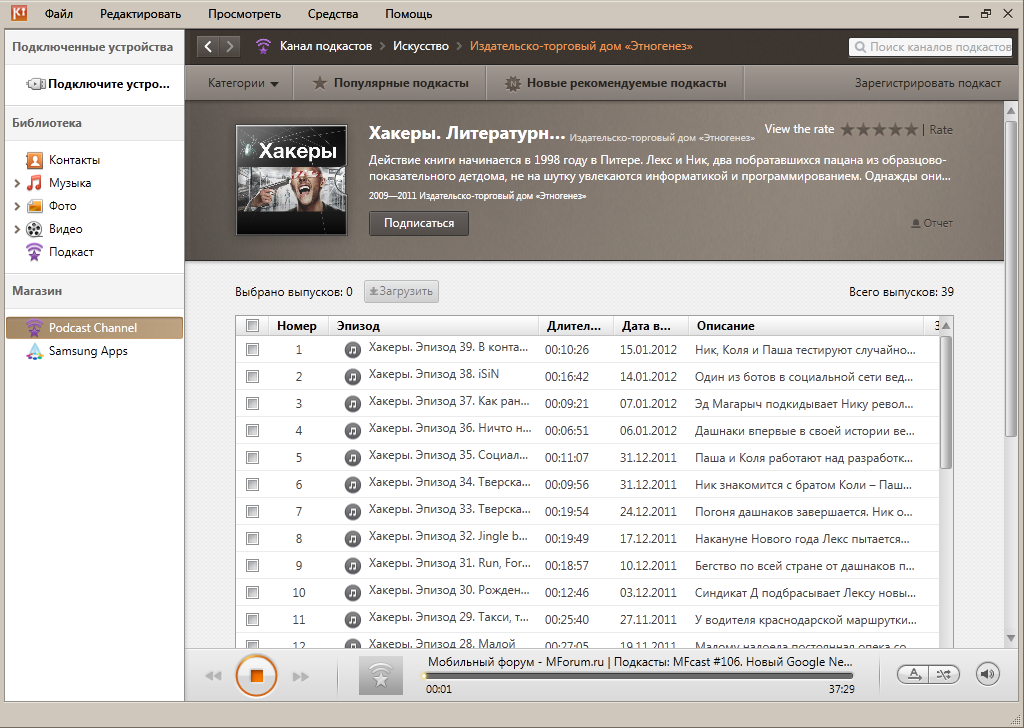Click the Отчет report icon link

(932, 223)
